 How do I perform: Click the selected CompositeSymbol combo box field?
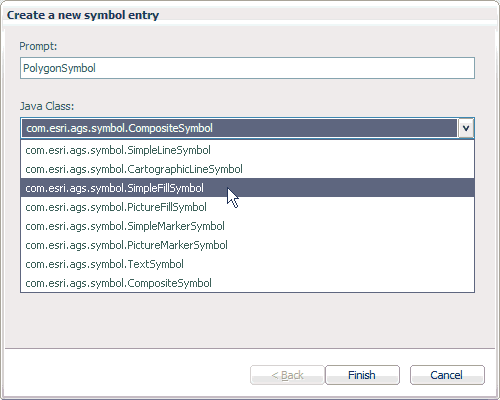click(239, 128)
